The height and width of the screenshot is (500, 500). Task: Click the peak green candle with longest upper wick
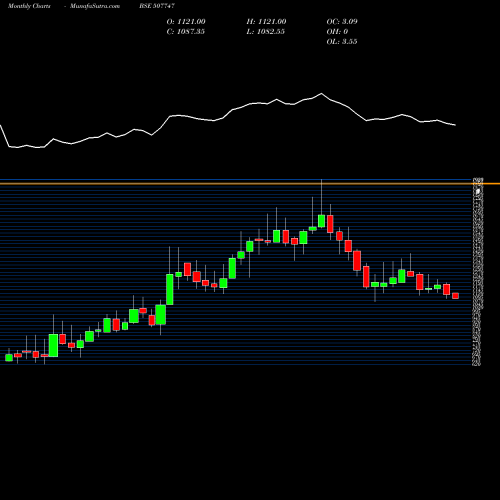coord(321,221)
